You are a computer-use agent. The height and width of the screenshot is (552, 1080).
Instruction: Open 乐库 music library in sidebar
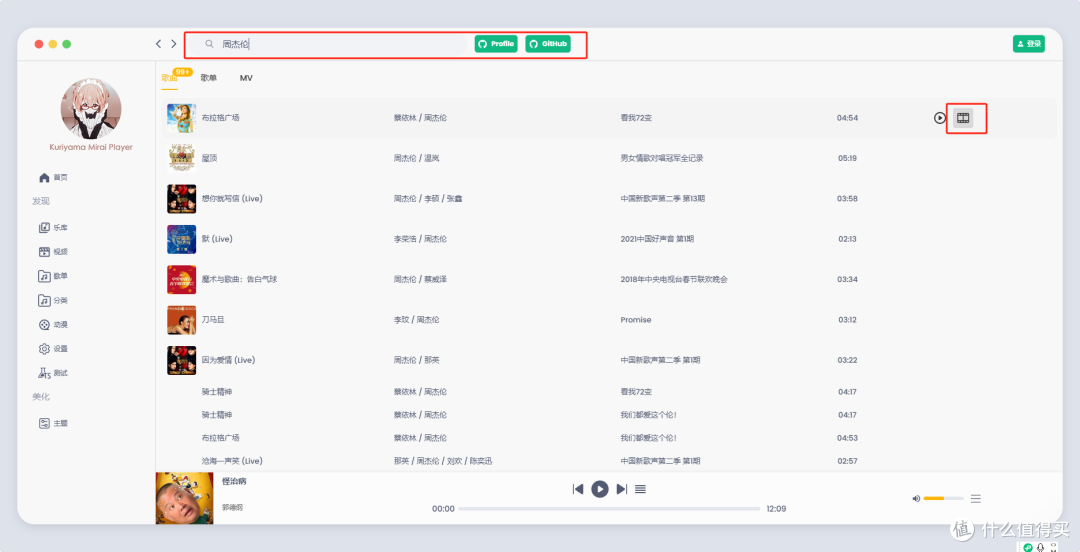tap(54, 227)
